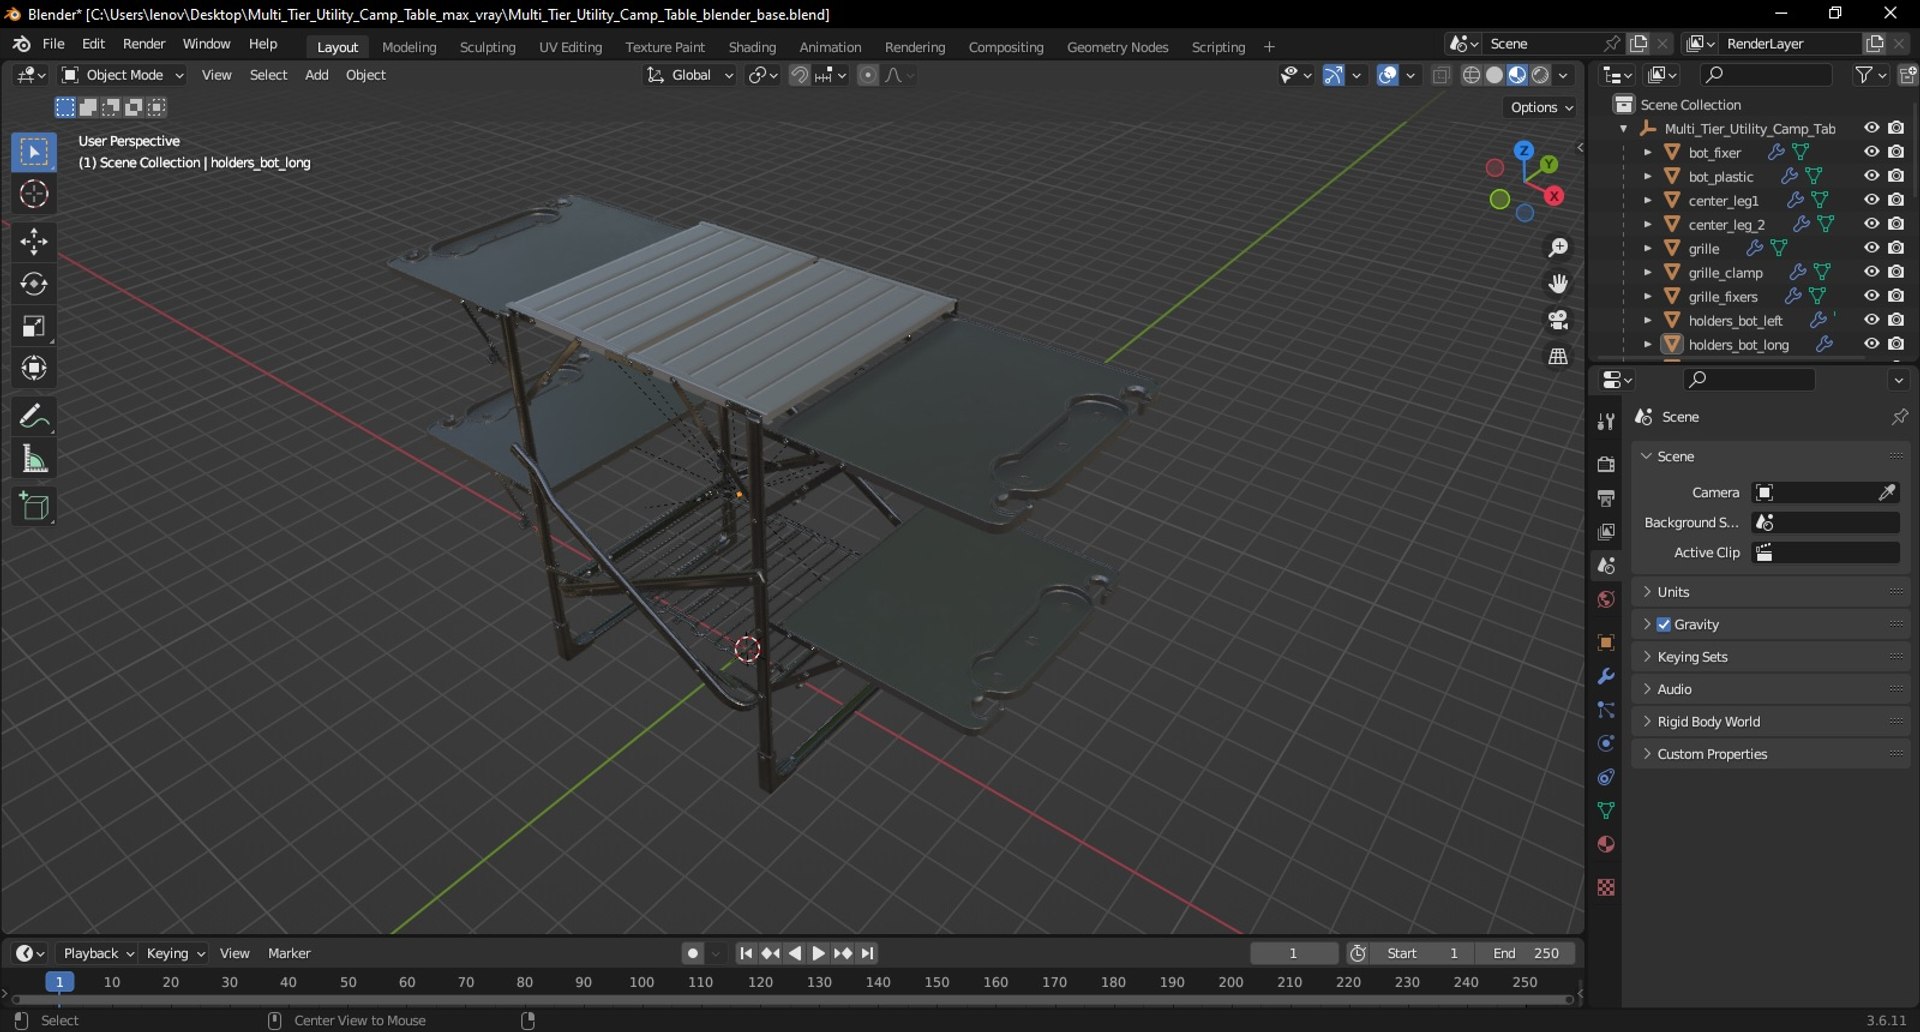Select the Cursor tool in toolbar
Viewport: 1920px width, 1032px height.
click(34, 194)
